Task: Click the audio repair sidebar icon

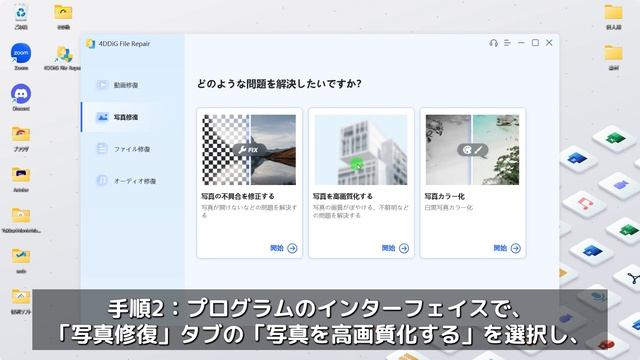Action: coord(102,180)
